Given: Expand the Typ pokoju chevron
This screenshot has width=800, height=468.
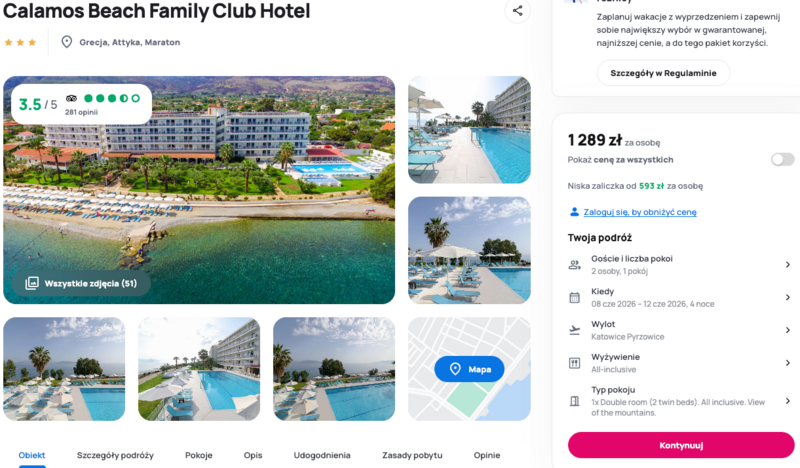Looking at the screenshot, I should click(x=788, y=401).
